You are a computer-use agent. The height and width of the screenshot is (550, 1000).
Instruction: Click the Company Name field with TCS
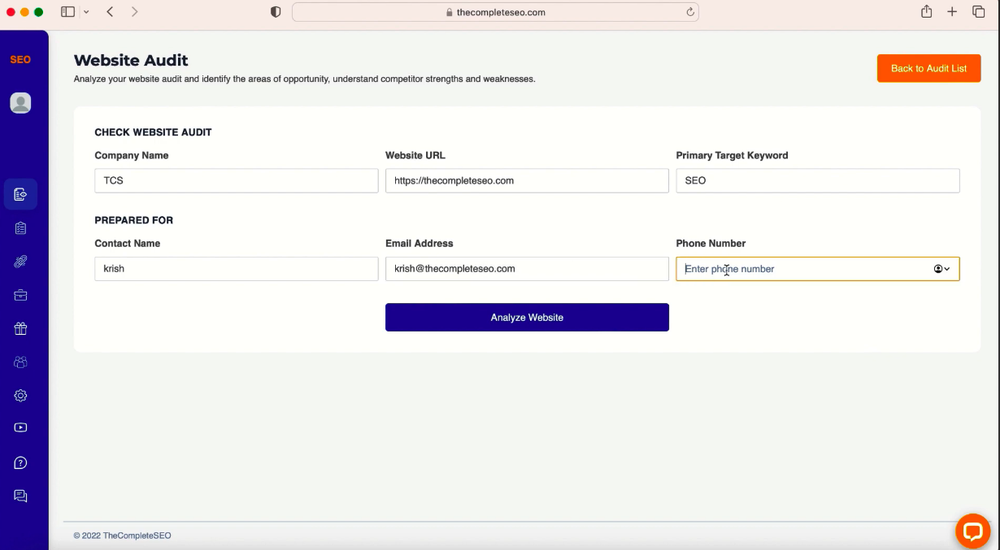236,181
